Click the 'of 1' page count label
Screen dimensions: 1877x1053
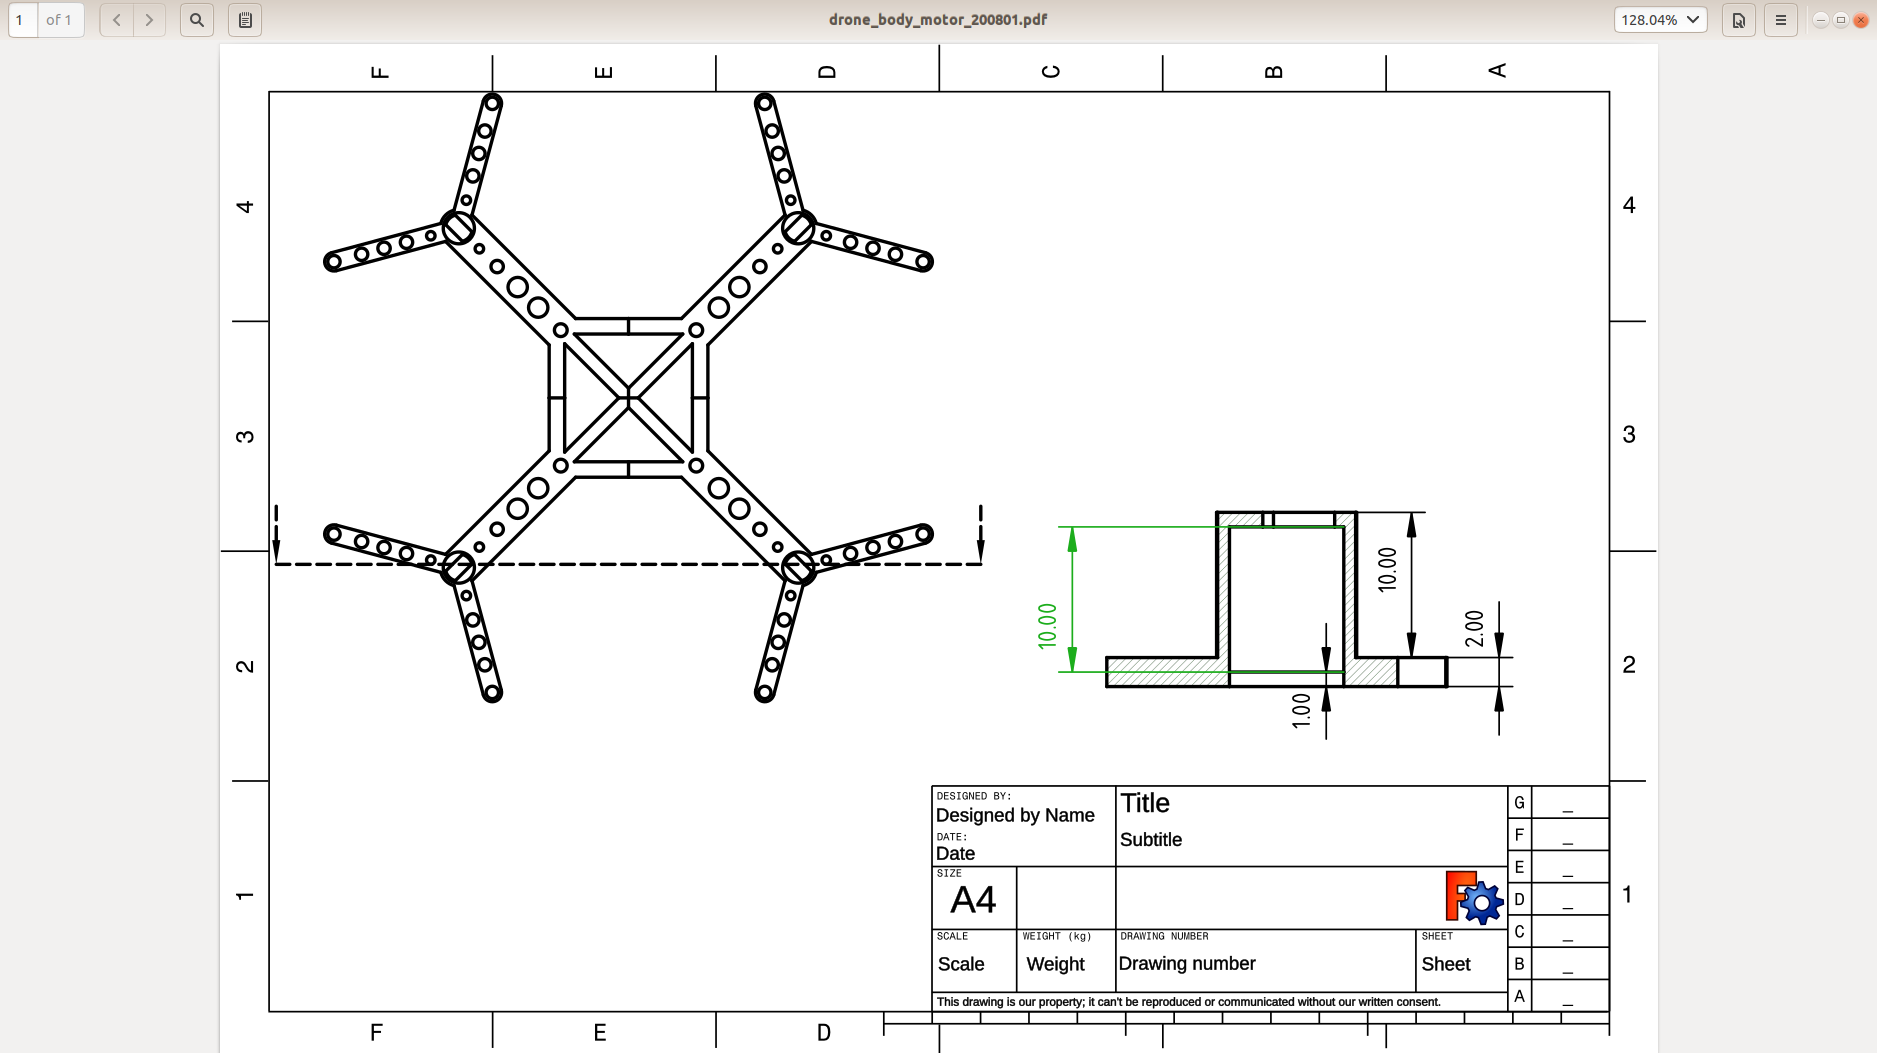tap(59, 20)
